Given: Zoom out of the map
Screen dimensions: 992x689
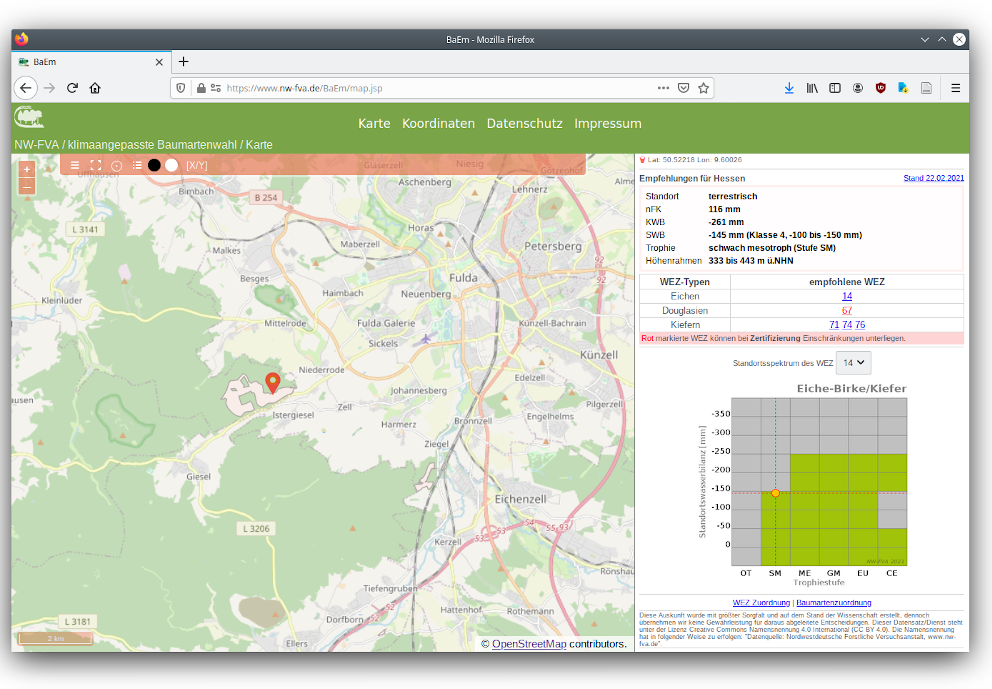Looking at the screenshot, I should (27, 186).
